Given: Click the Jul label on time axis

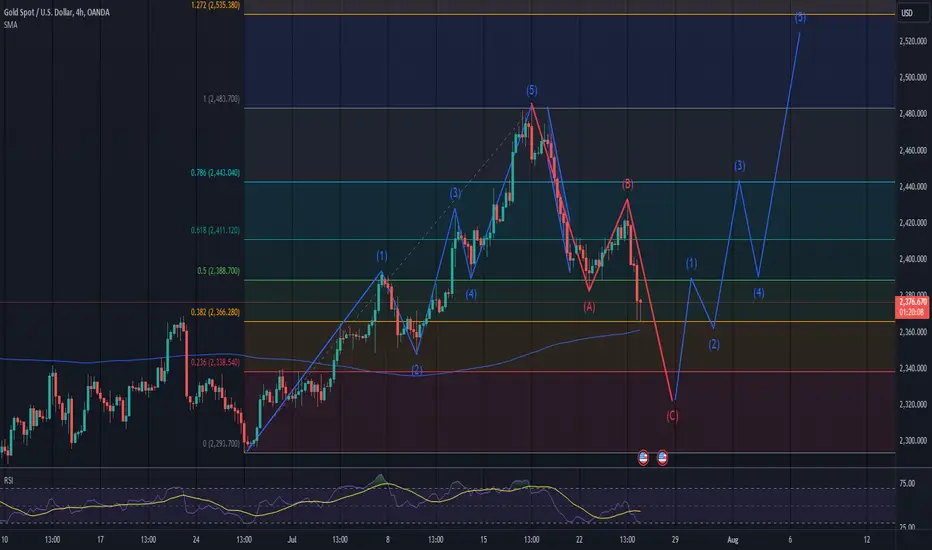Looking at the screenshot, I should pos(292,540).
